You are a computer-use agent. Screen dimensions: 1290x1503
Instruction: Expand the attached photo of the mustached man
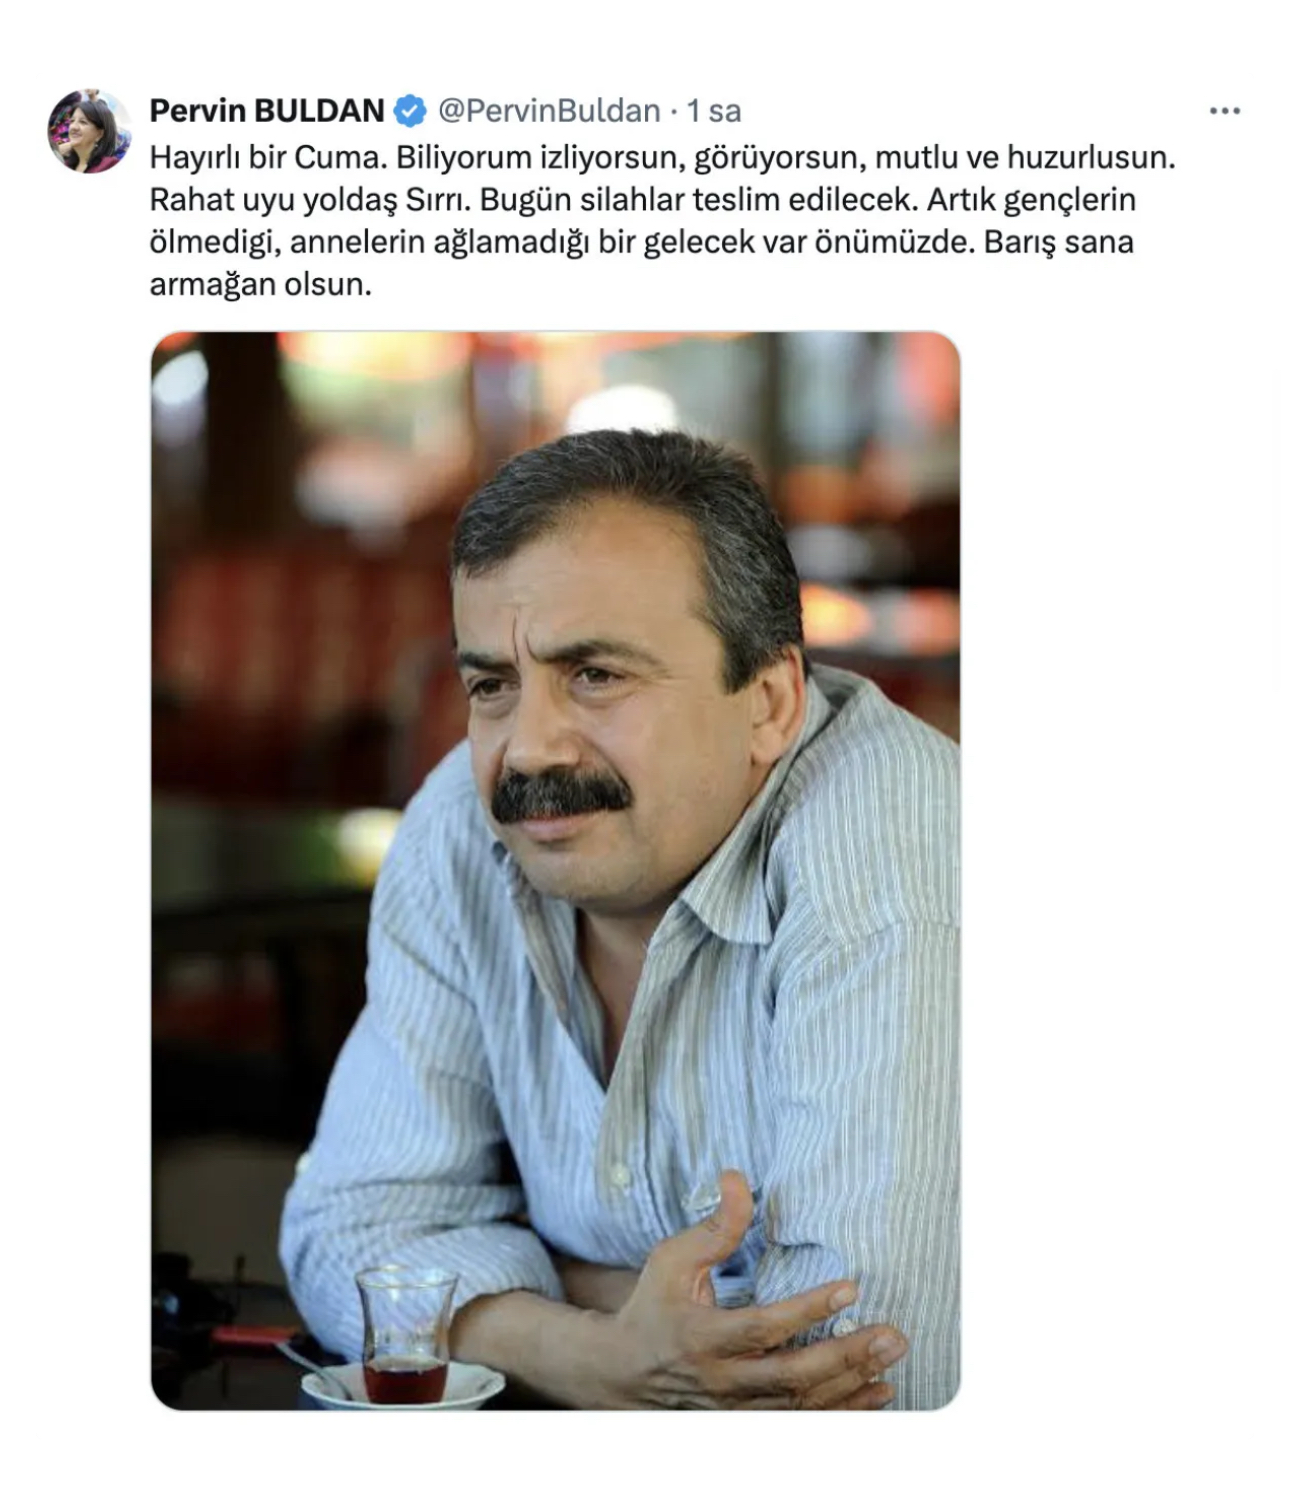point(556,871)
